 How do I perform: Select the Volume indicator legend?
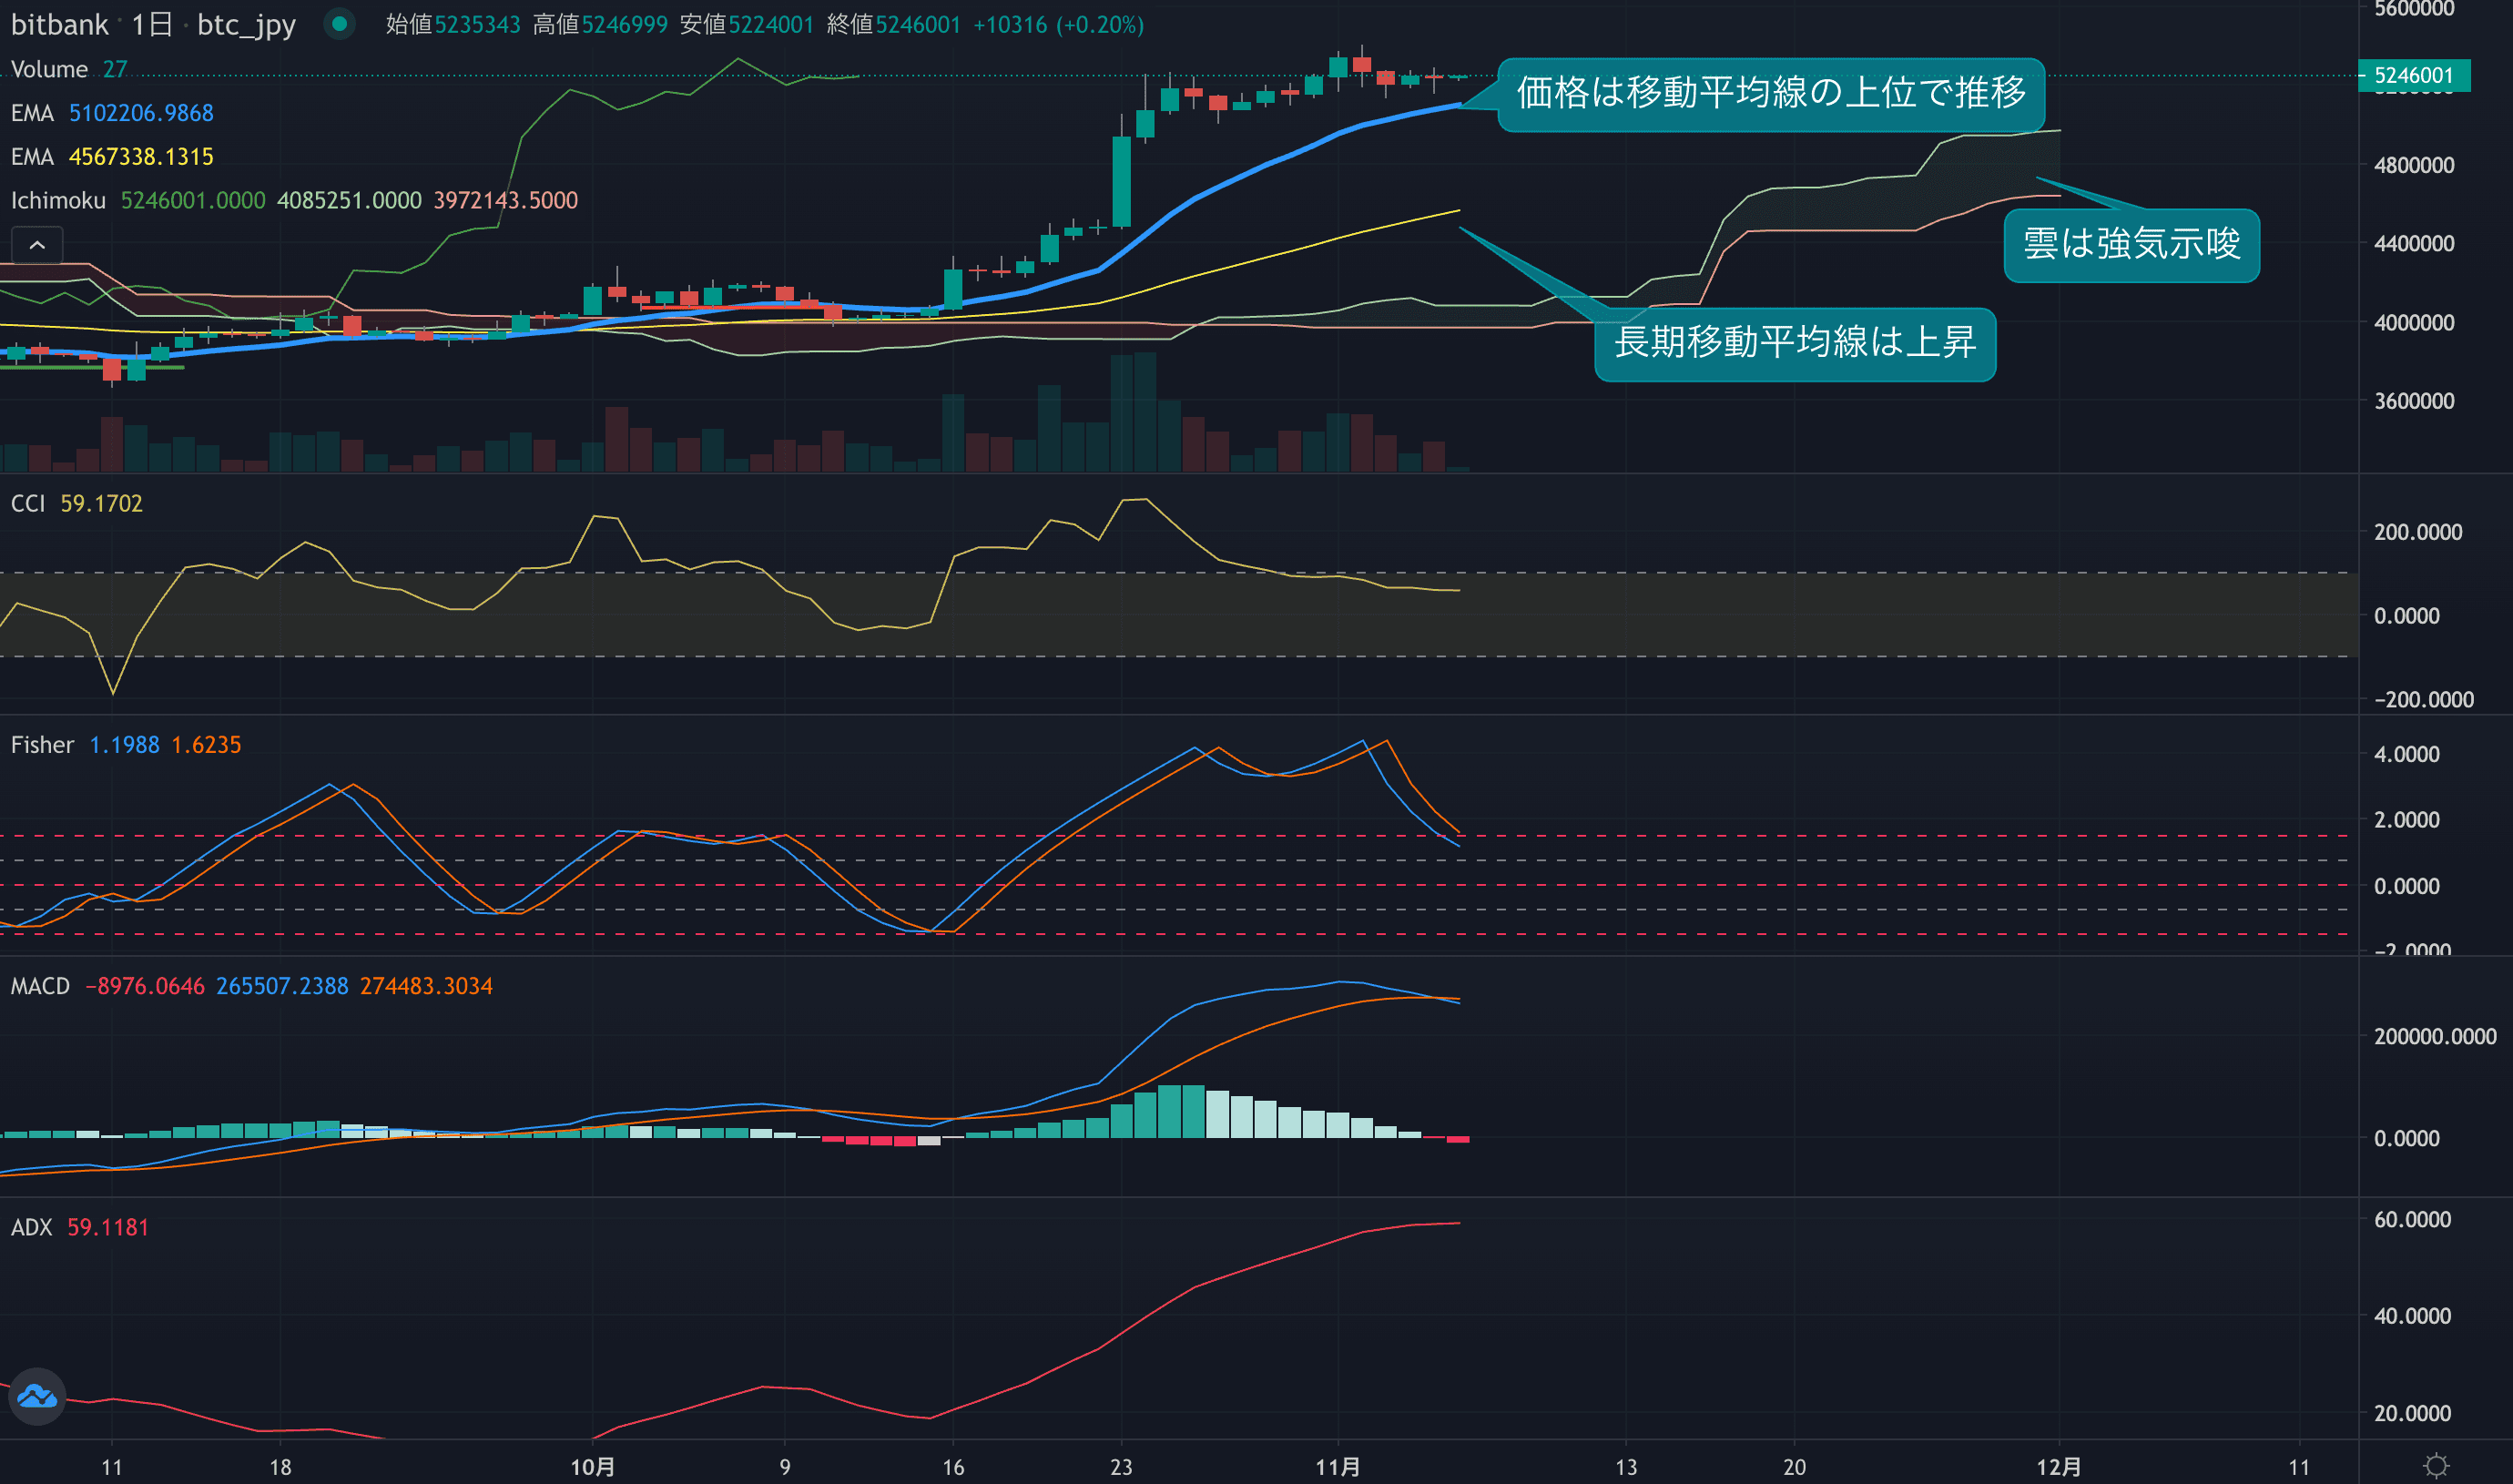tap(49, 69)
